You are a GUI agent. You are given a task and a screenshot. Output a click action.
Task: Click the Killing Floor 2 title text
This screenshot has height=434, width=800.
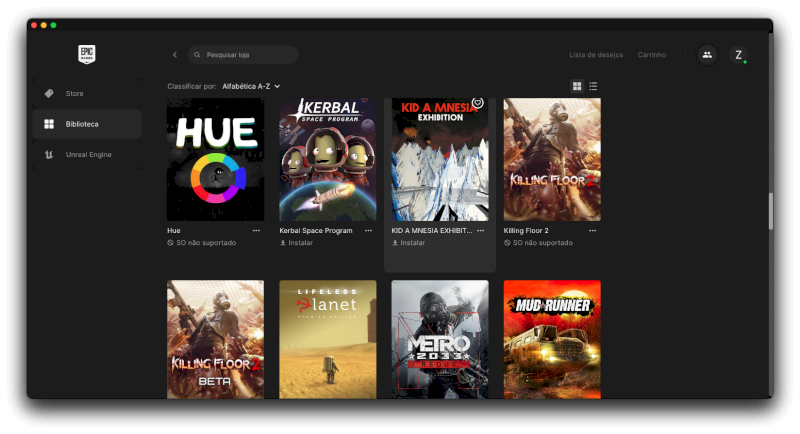click(x=526, y=231)
